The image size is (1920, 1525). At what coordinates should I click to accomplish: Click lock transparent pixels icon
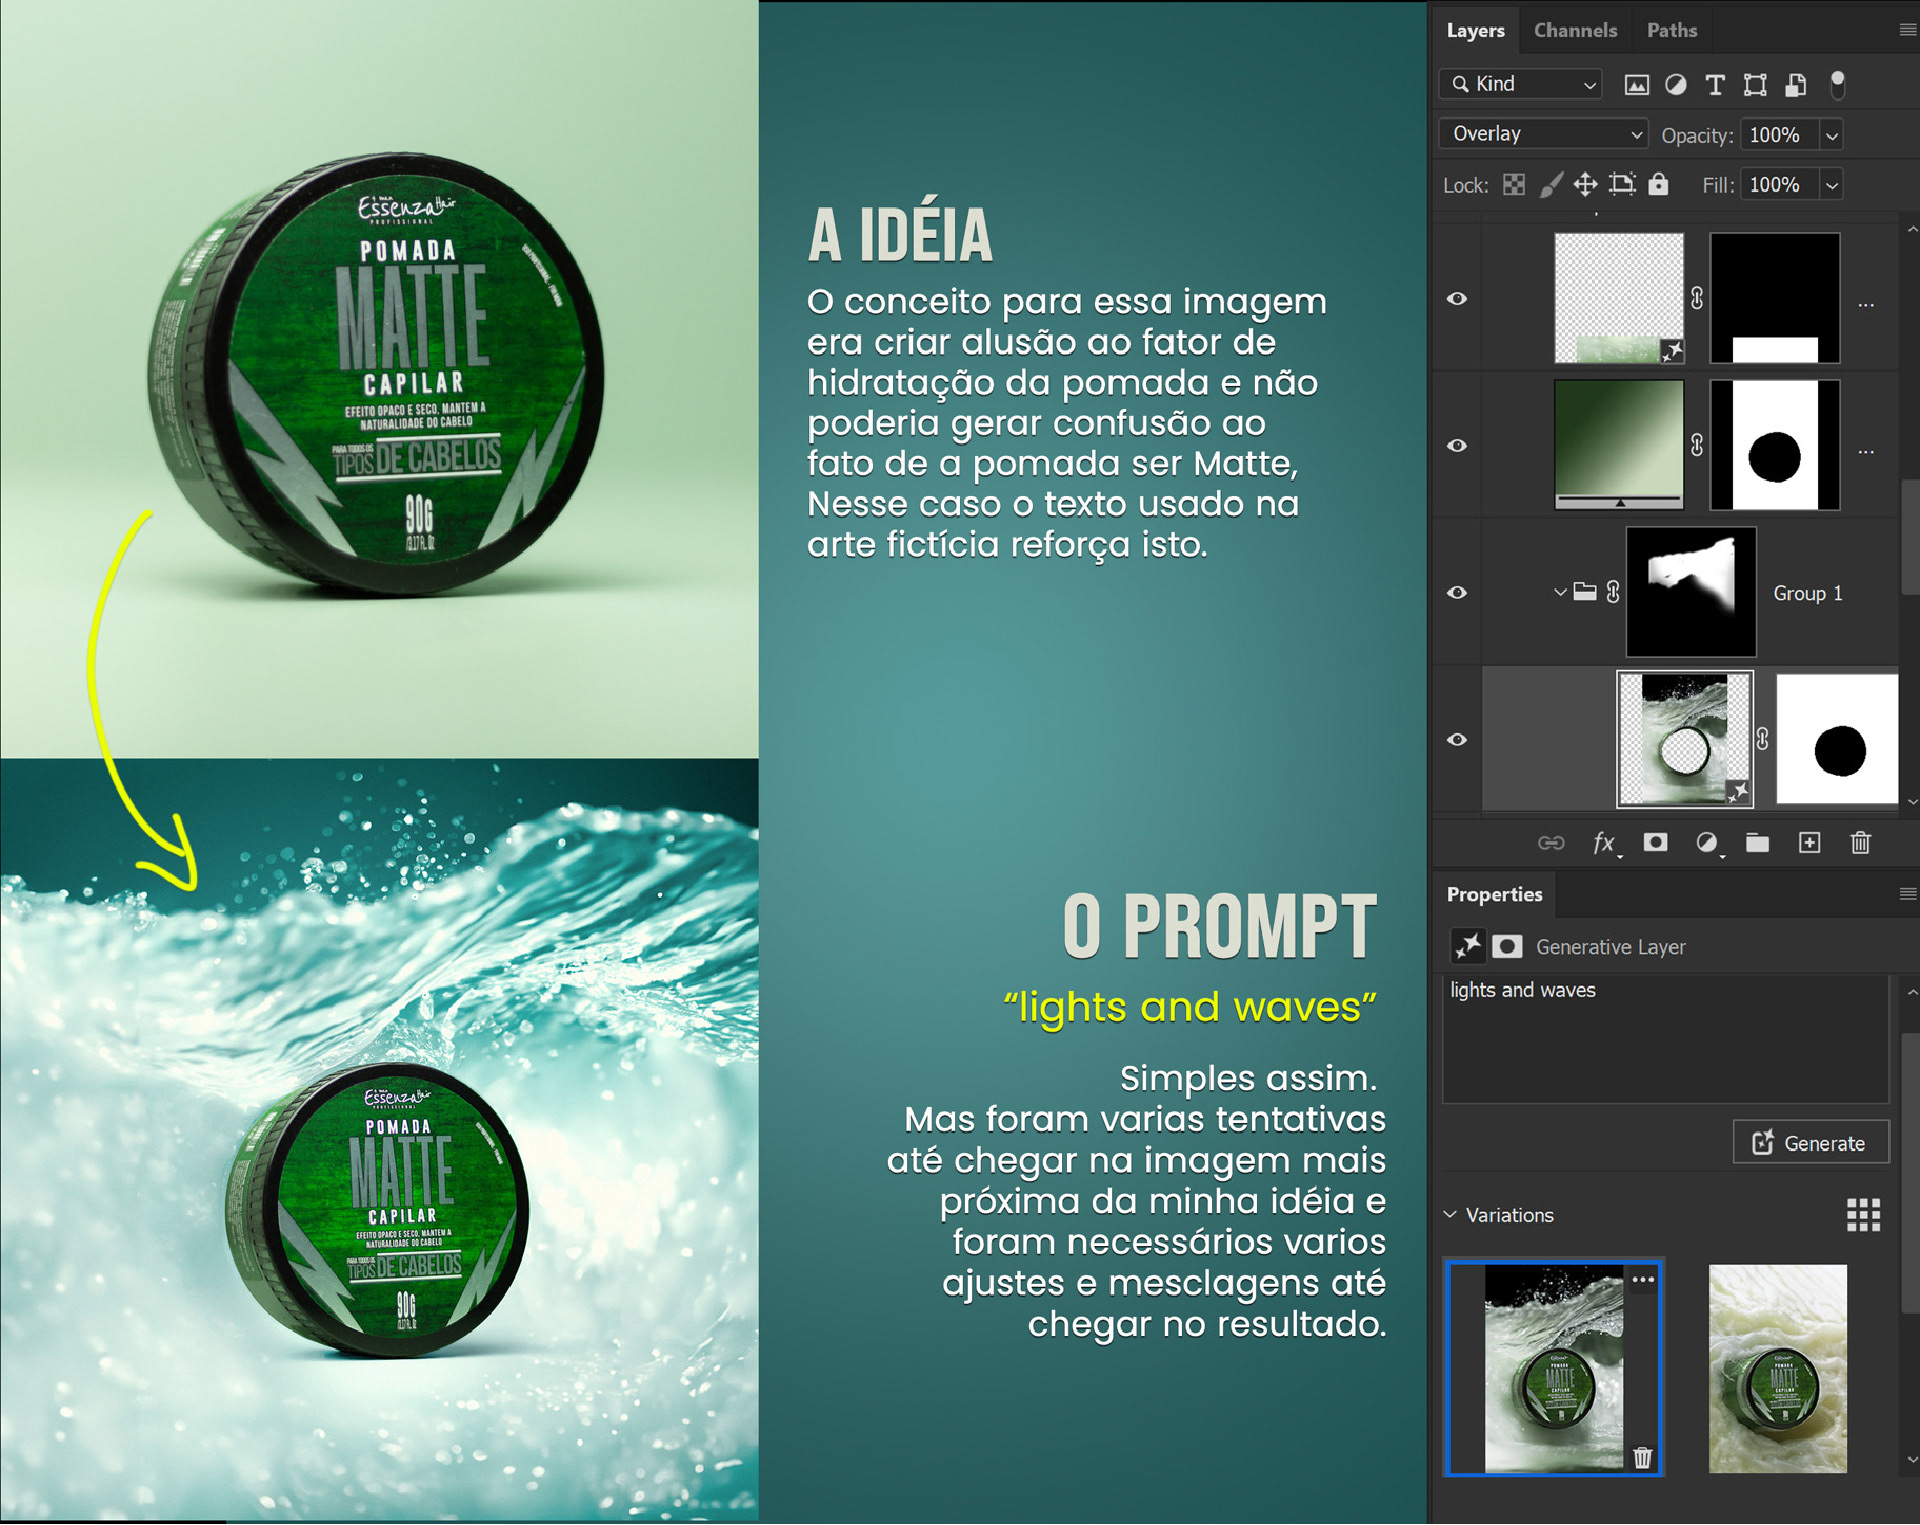[x=1514, y=185]
